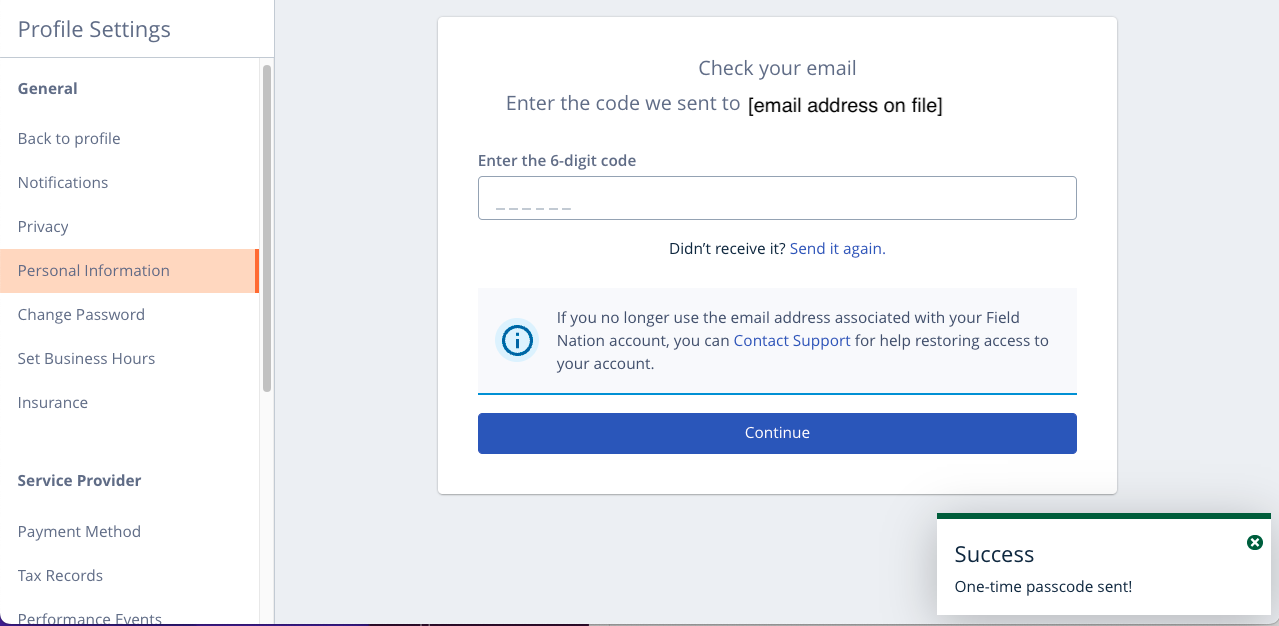Screen dimensions: 1279x626
Task: Go to Notifications settings
Action: pyautogui.click(x=62, y=182)
